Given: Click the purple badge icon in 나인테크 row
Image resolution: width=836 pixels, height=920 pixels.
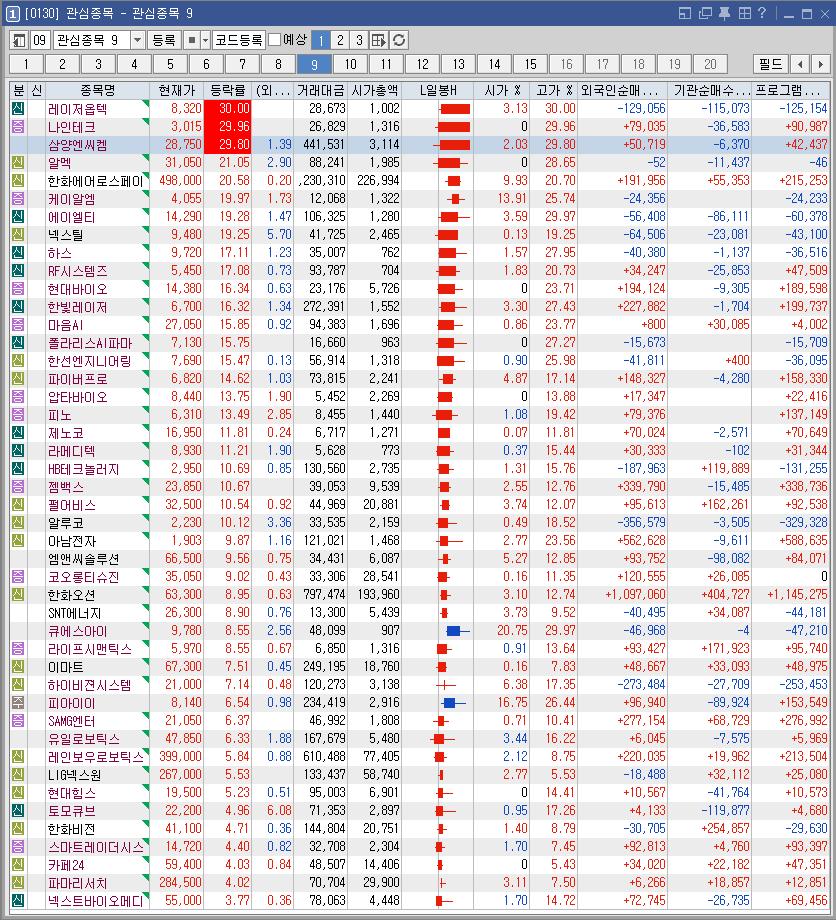Looking at the screenshot, I should (x=18, y=126).
